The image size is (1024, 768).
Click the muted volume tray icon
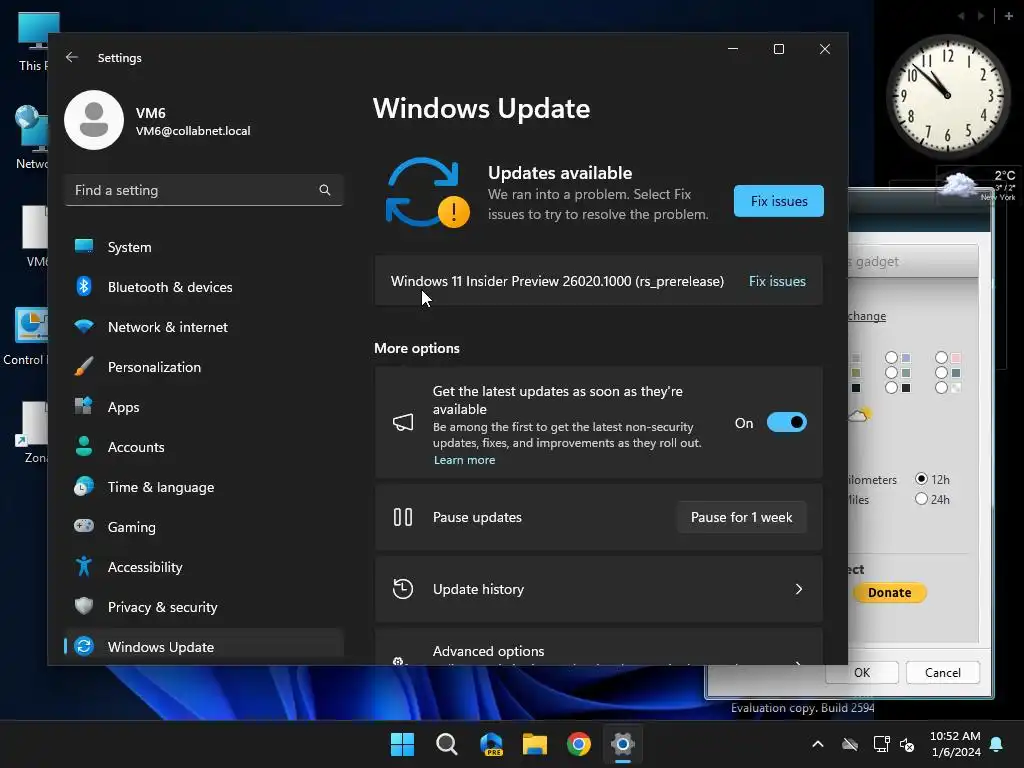point(907,744)
